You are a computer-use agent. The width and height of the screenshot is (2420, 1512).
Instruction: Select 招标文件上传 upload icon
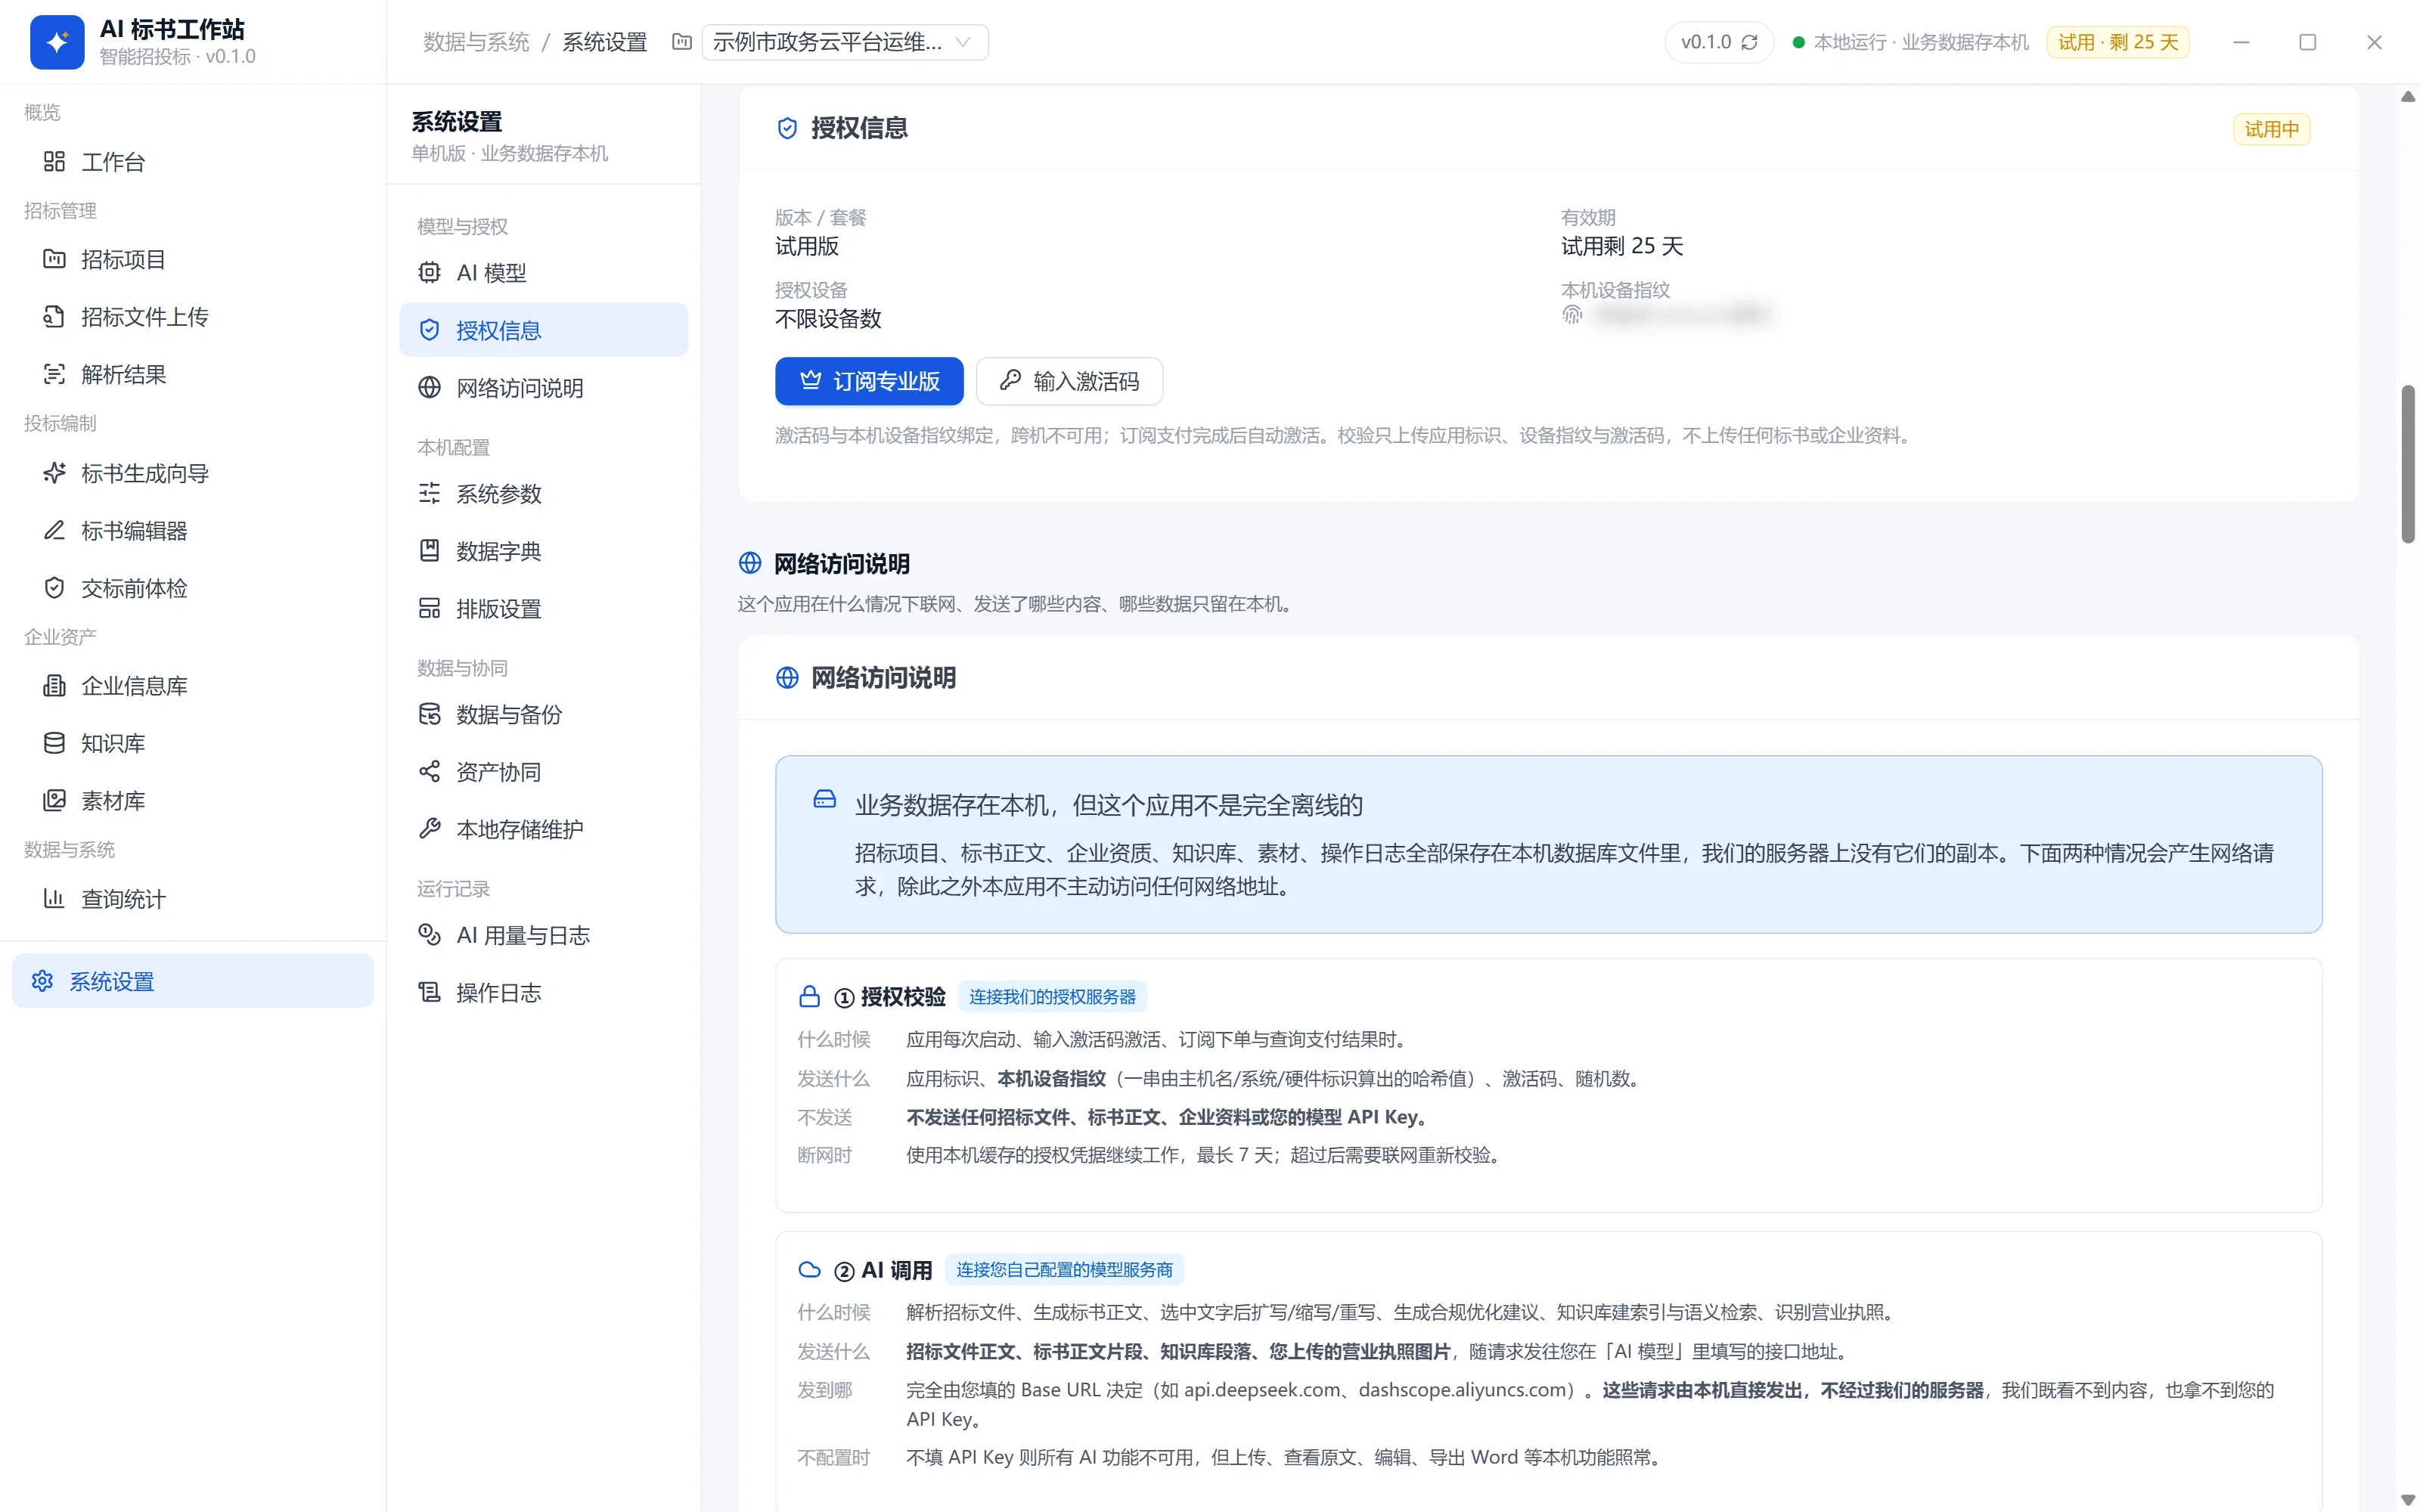click(54, 316)
